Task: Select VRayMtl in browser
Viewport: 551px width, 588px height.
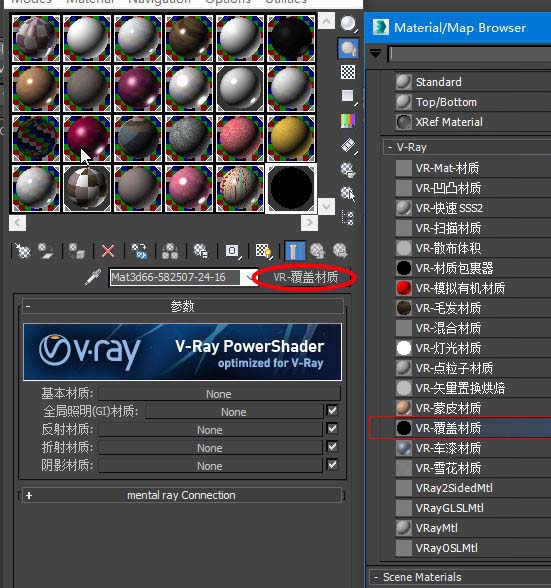Action: tap(473, 528)
